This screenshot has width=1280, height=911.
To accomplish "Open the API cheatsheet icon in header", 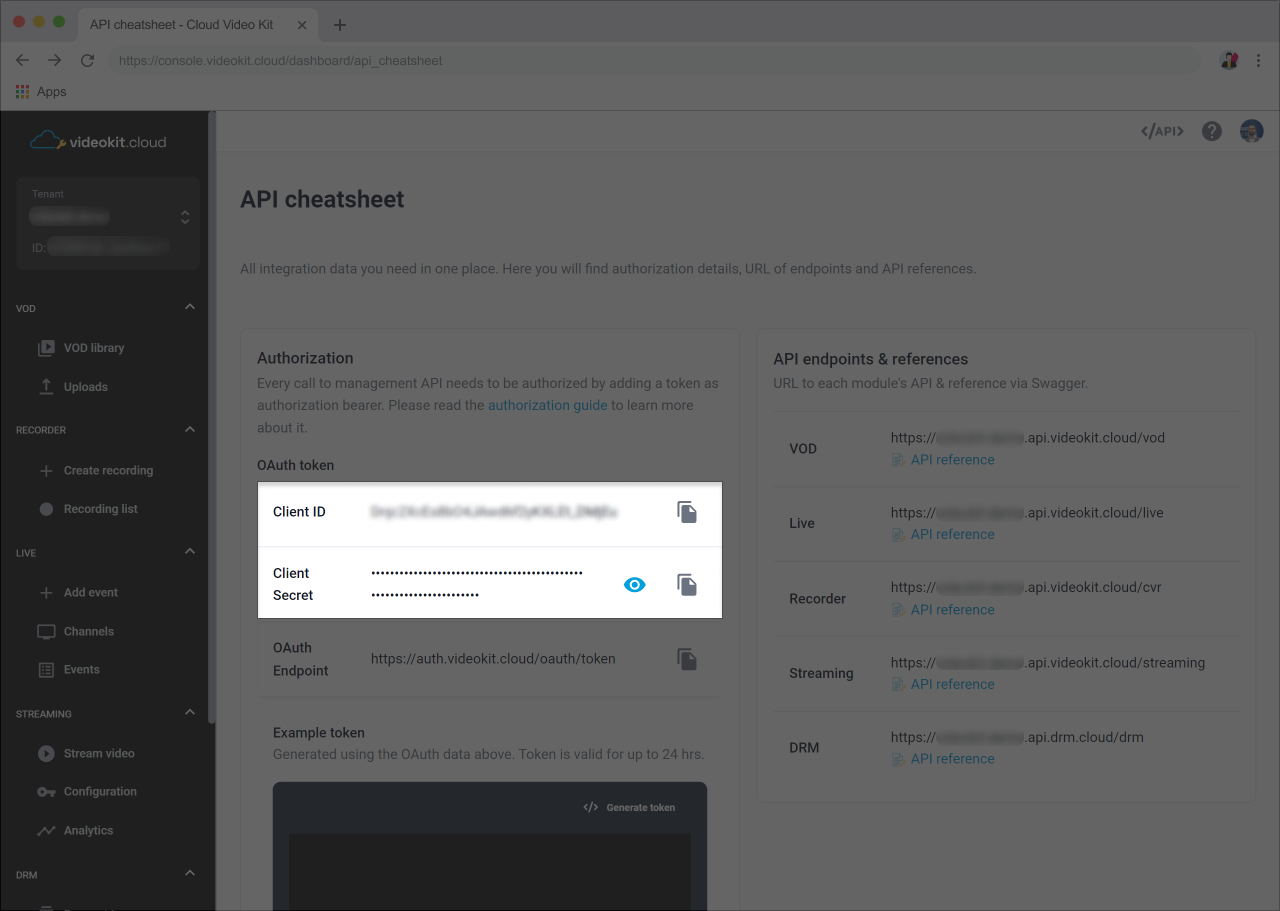I will (x=1162, y=131).
